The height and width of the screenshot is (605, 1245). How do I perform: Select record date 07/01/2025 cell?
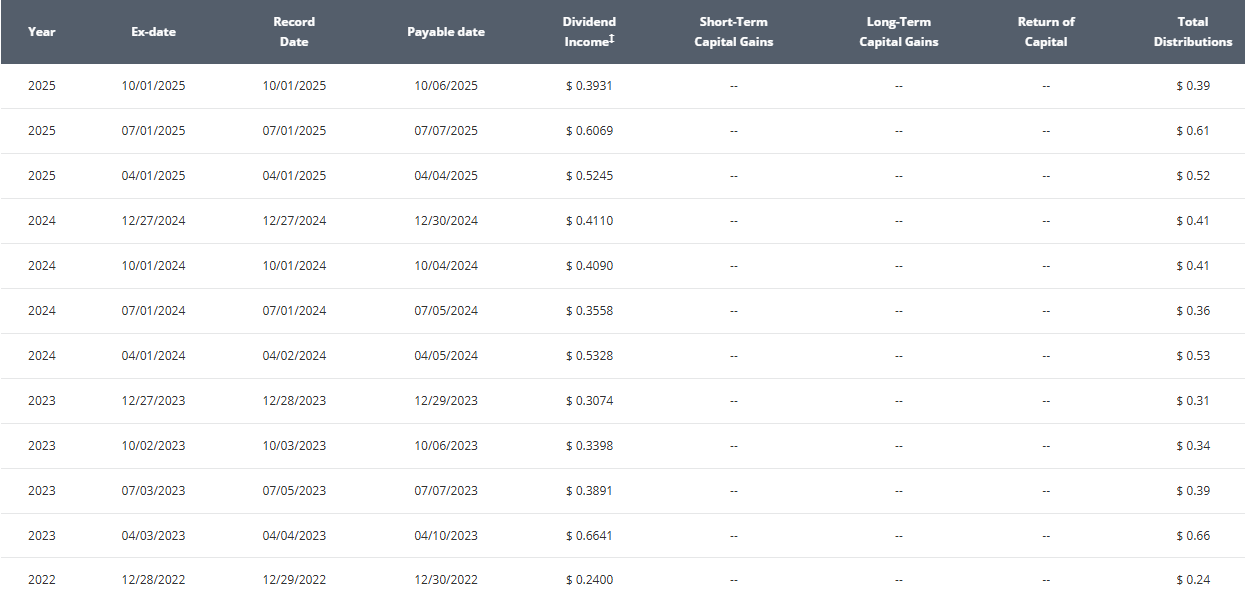(x=294, y=131)
